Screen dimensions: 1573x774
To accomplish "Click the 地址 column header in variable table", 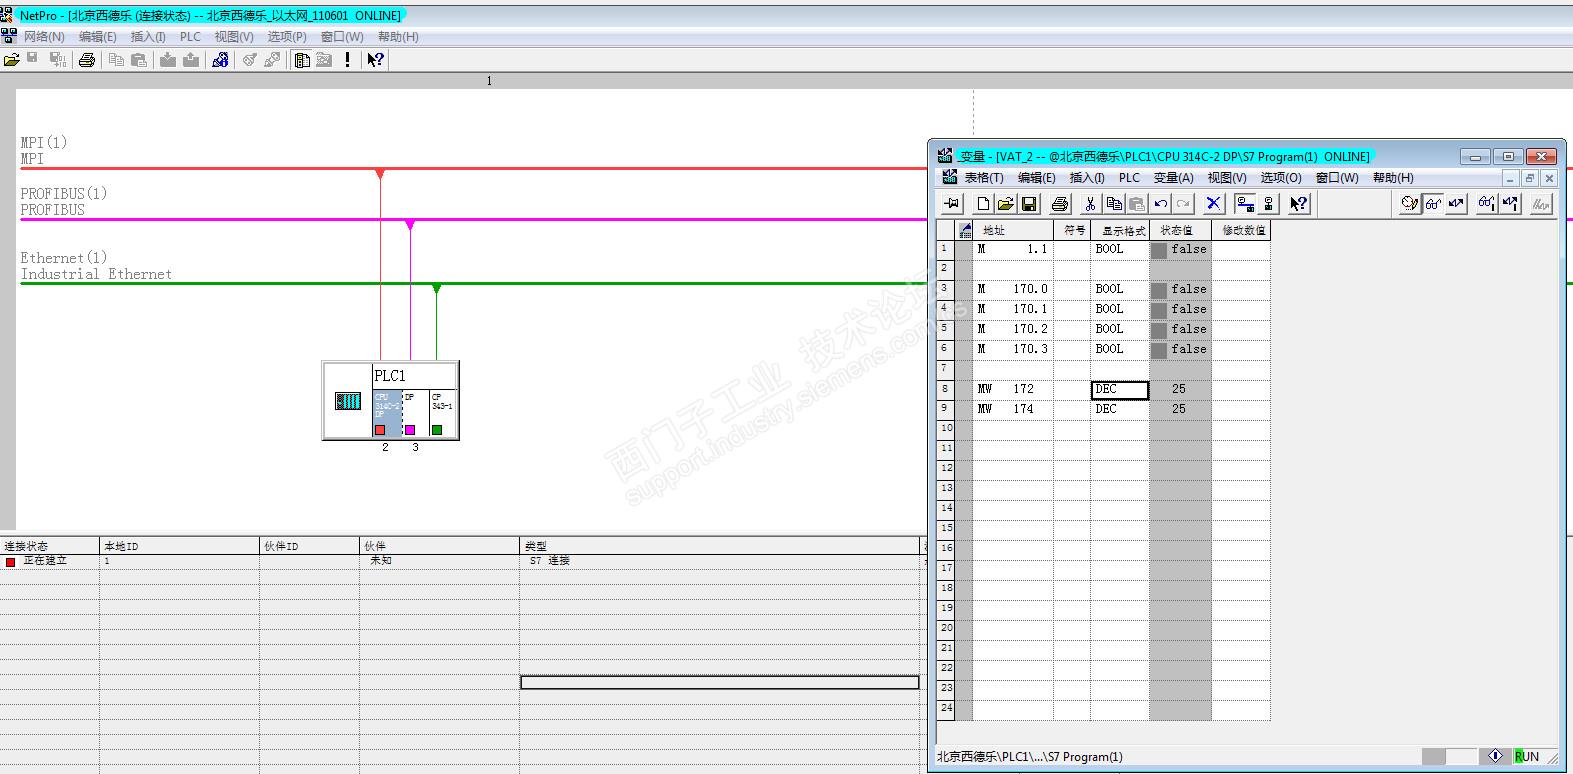I will click(1013, 230).
